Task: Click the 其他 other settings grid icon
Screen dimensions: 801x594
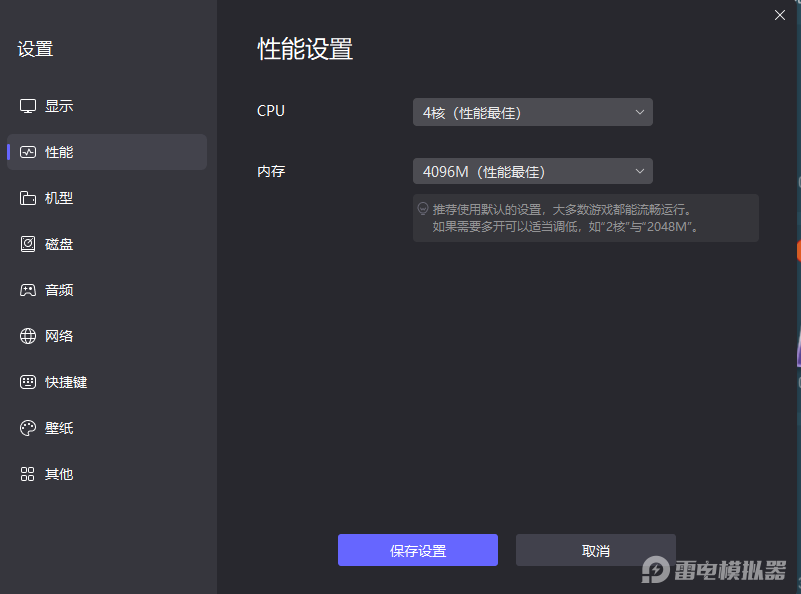Action: pos(27,473)
